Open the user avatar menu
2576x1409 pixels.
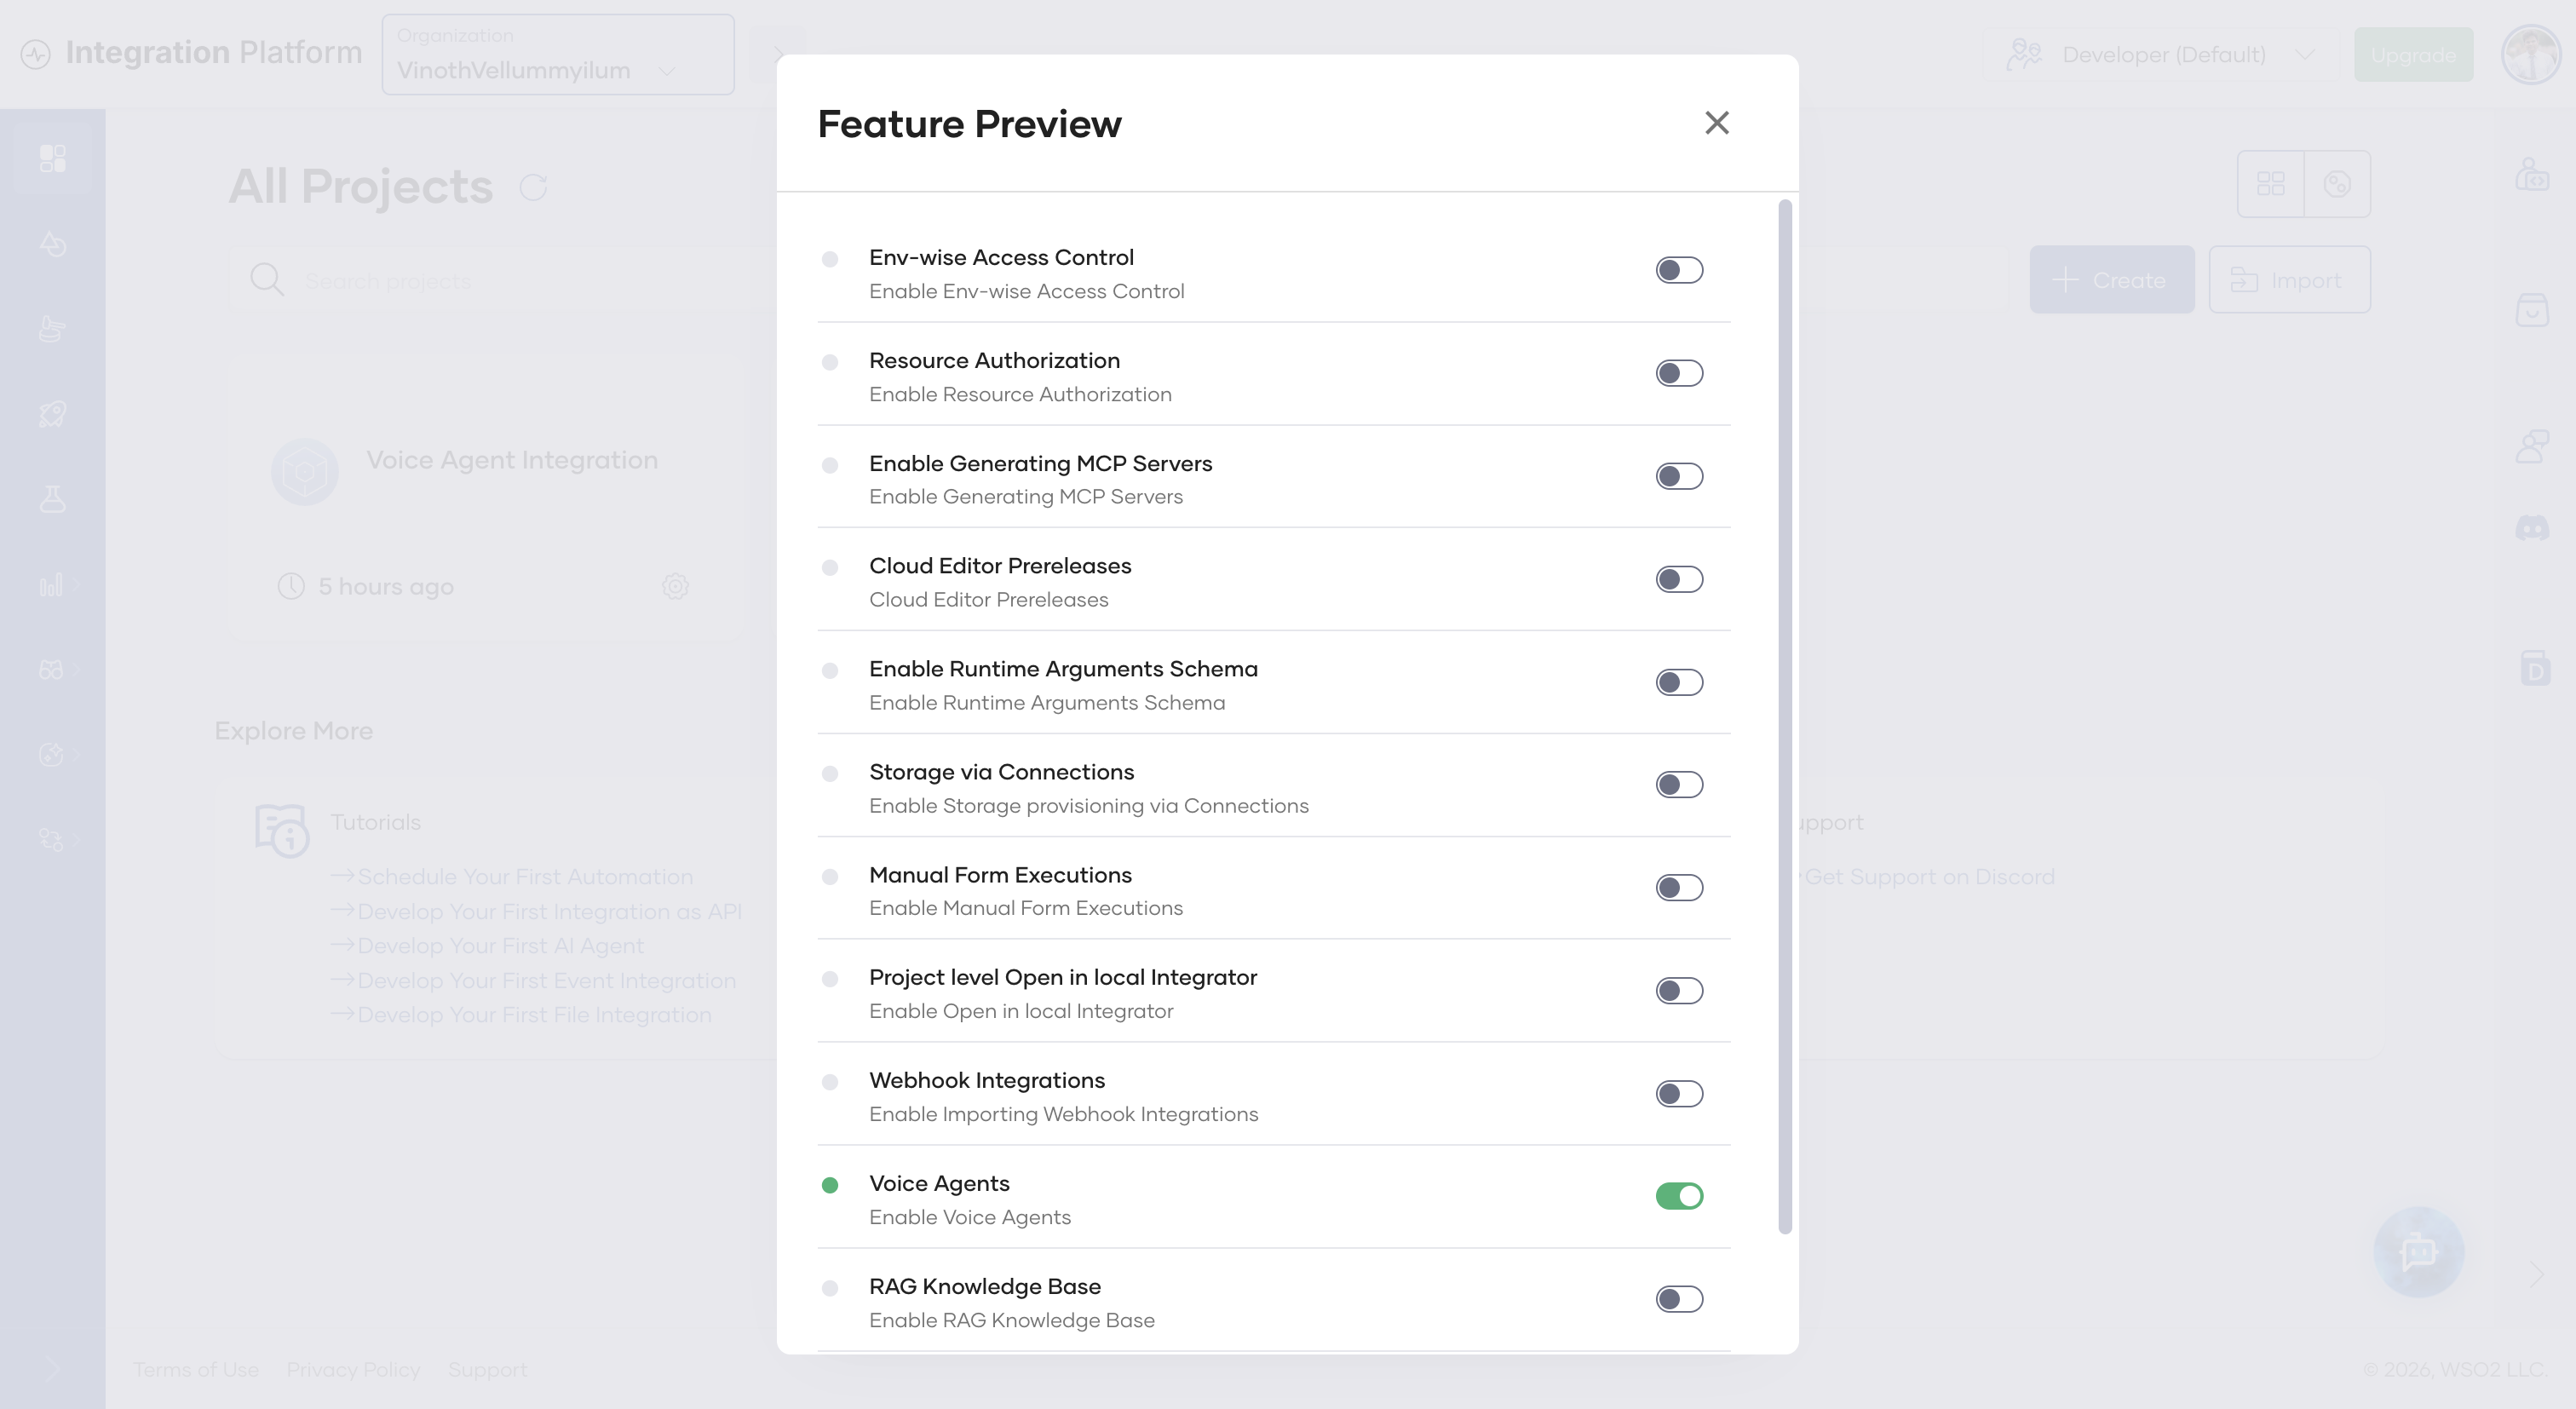pos(2531,55)
